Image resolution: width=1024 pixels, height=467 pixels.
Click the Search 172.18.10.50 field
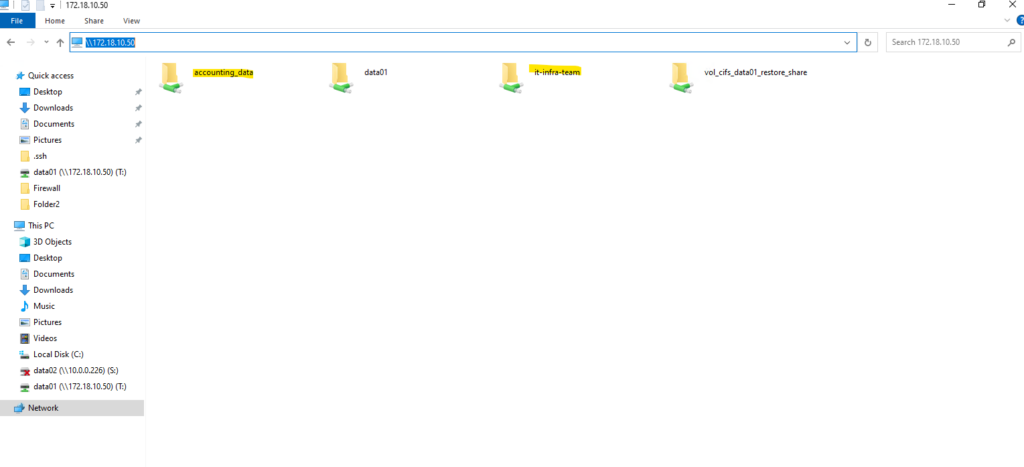coord(943,43)
